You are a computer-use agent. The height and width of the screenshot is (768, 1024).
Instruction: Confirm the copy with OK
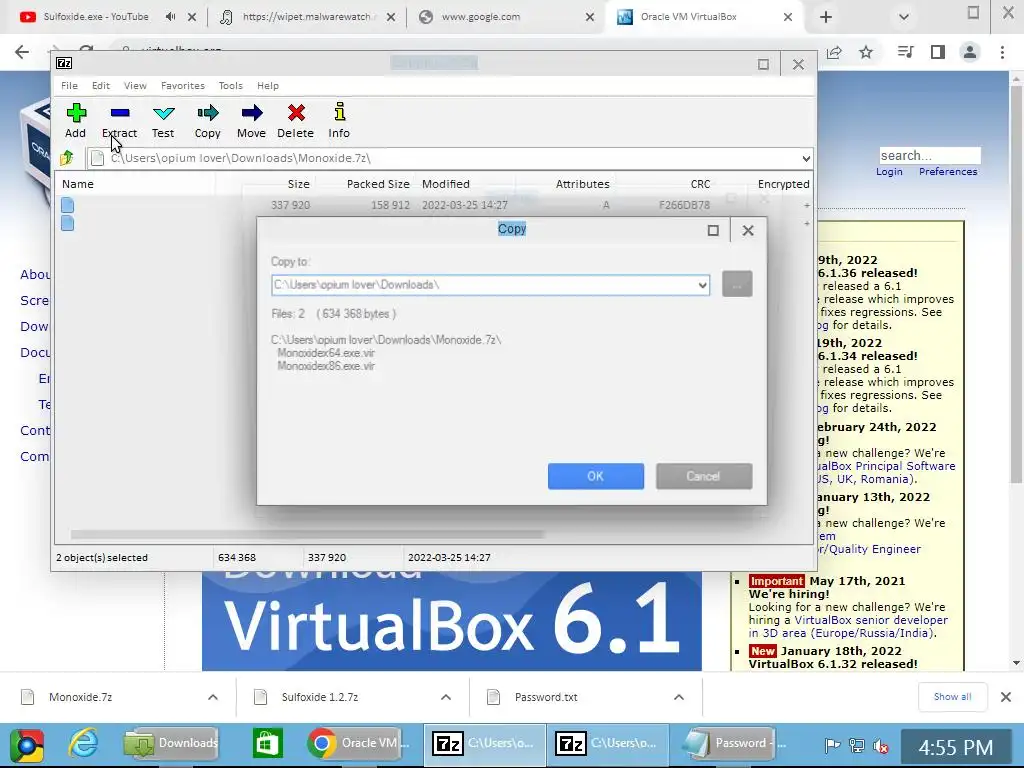tap(596, 476)
